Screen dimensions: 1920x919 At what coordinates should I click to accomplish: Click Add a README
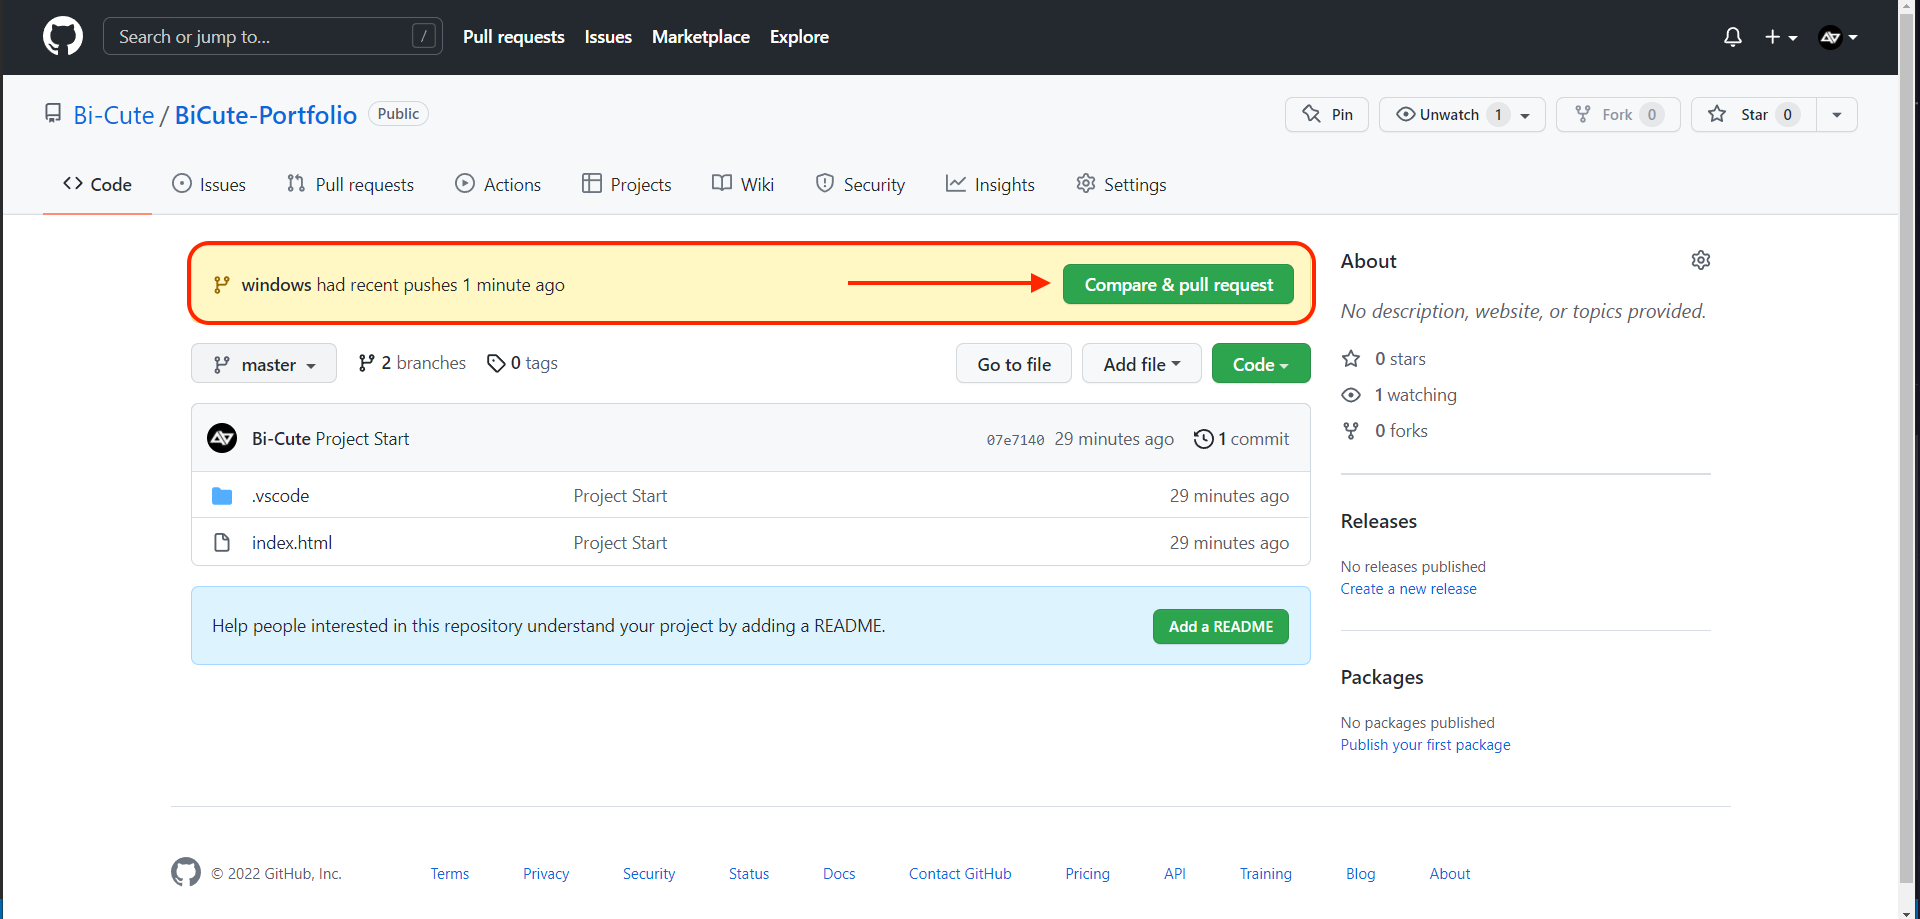(x=1221, y=627)
